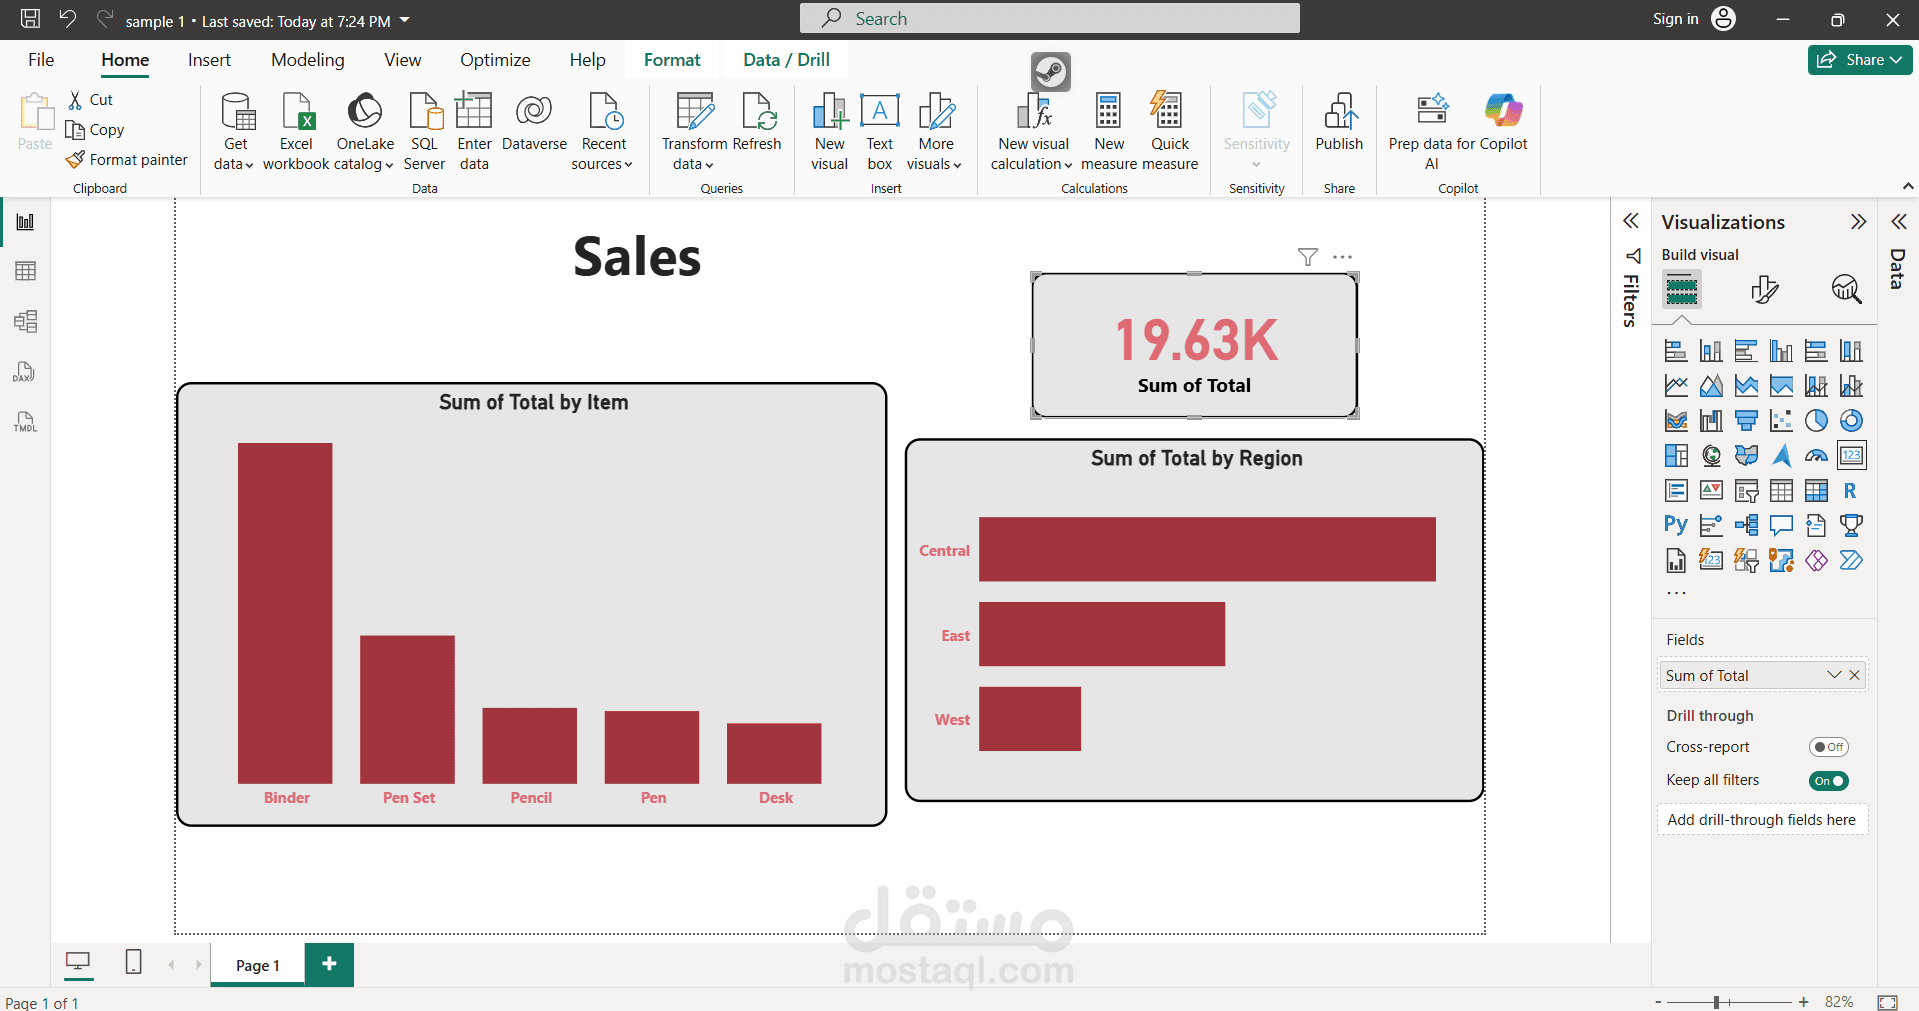Open the View ribbon tab

[403, 60]
